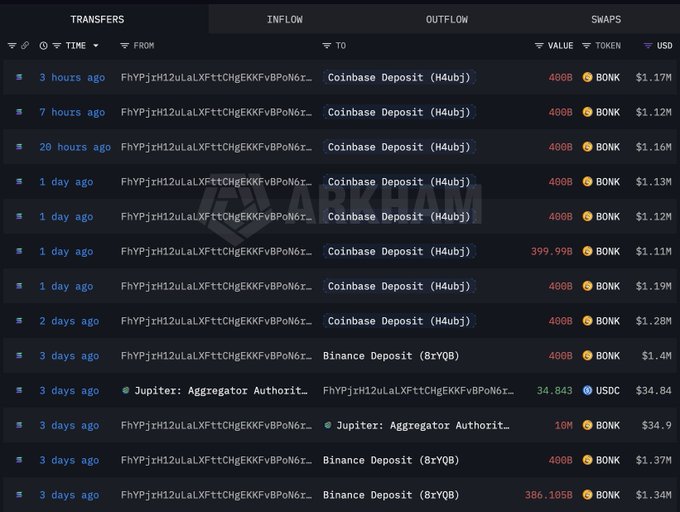Click Jupiter icon in the TO column
This screenshot has width=680, height=512.
(328, 425)
